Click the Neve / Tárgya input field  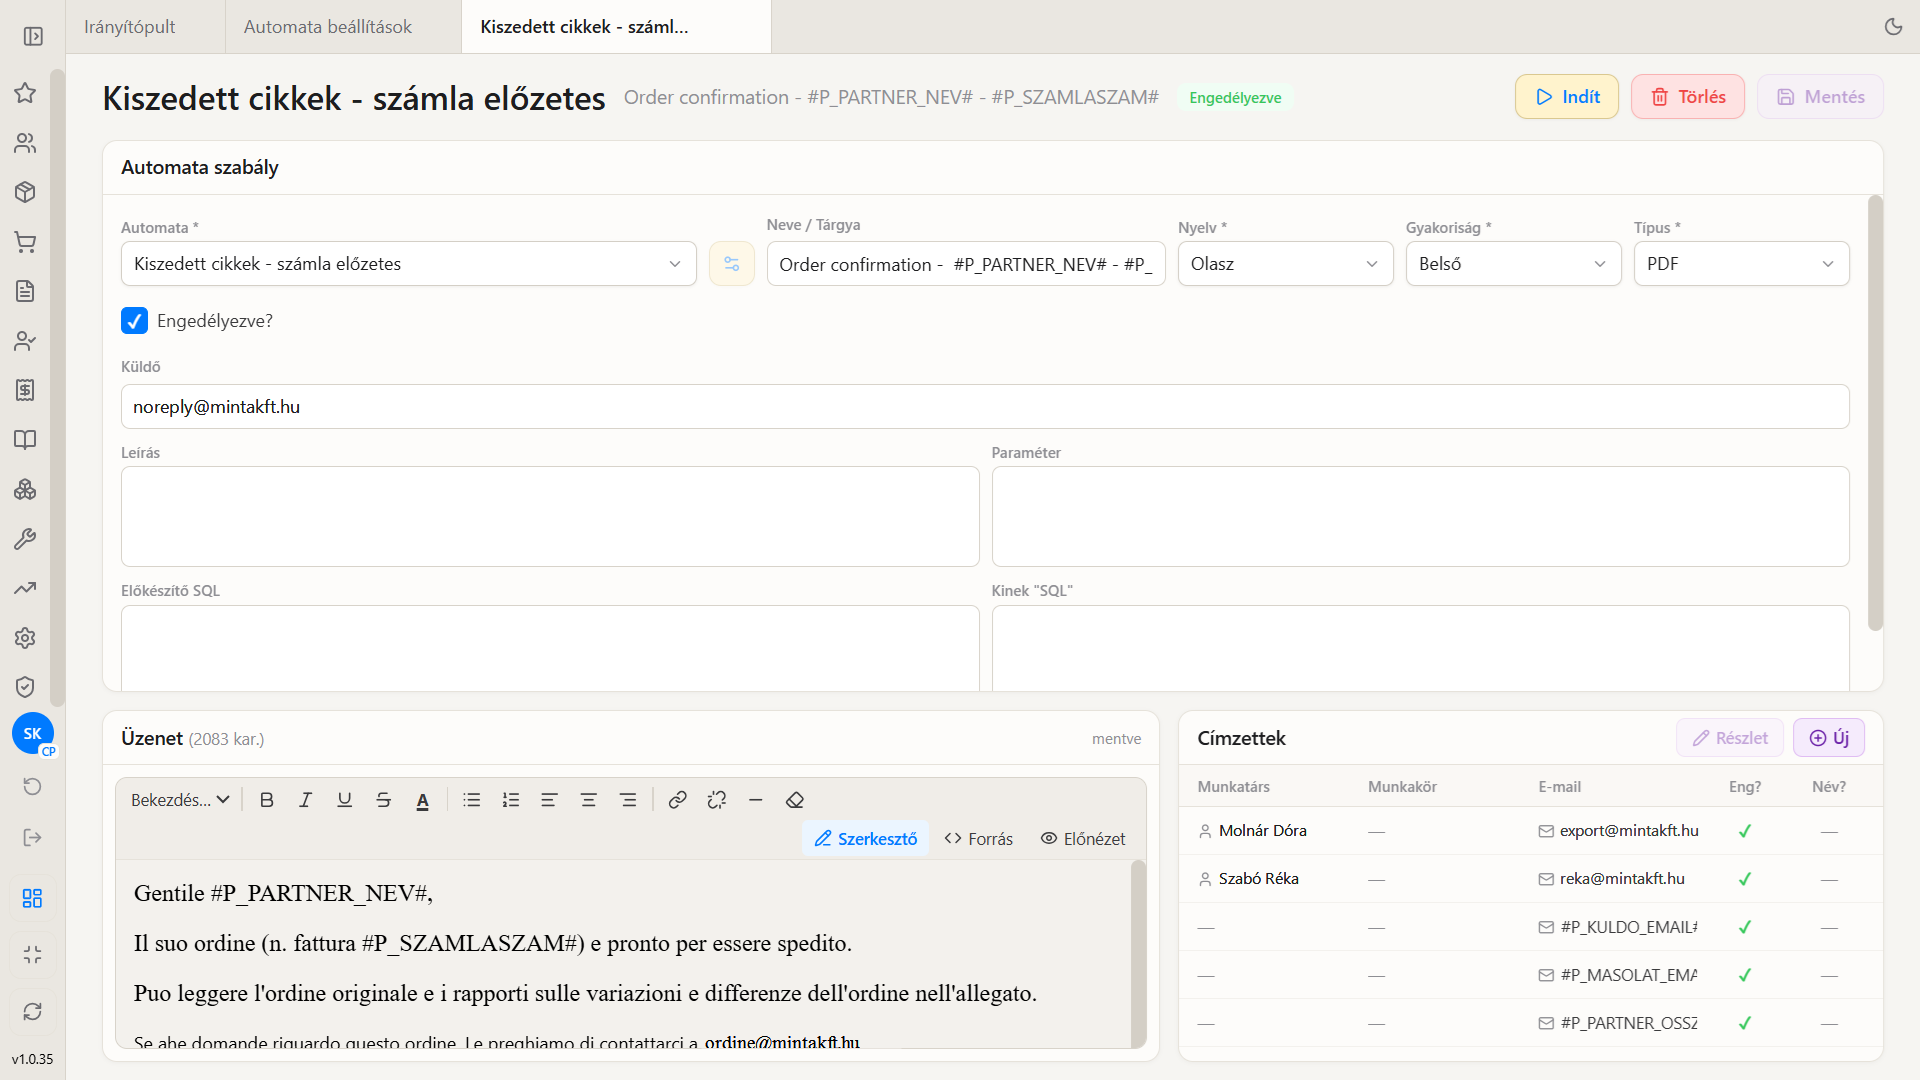966,264
